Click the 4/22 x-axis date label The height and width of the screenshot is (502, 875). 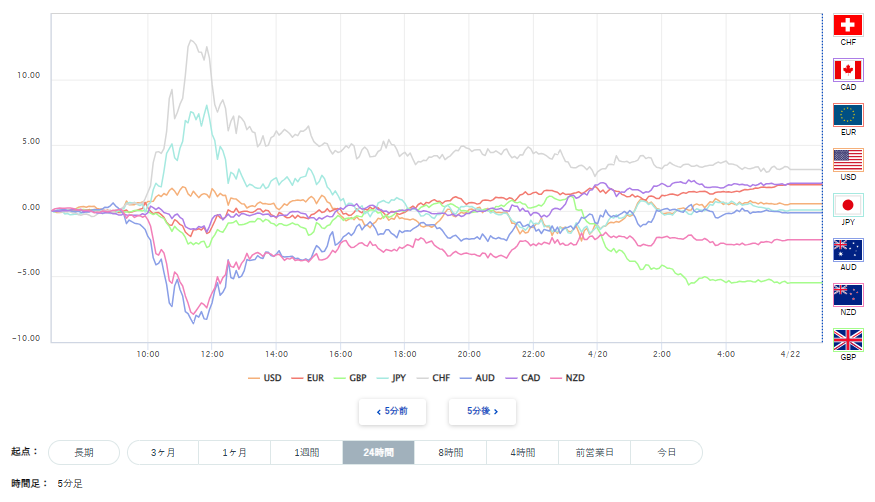790,354
